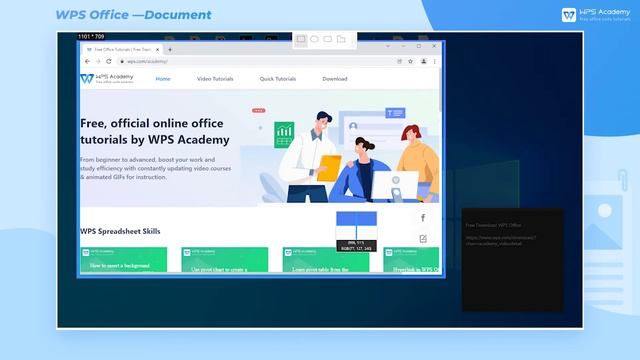Select the ellipse capture shape icon
The image size is (640, 360).
click(x=314, y=39)
